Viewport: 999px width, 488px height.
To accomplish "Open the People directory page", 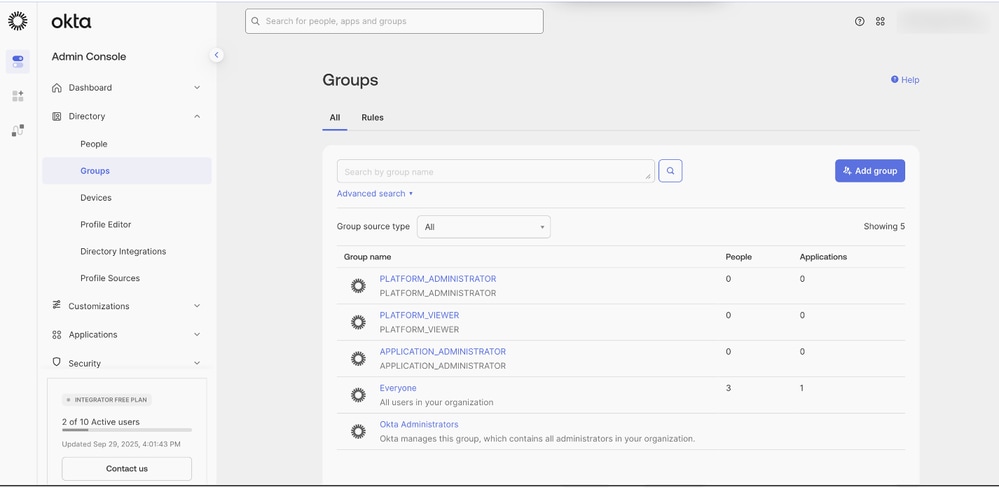I will [94, 144].
